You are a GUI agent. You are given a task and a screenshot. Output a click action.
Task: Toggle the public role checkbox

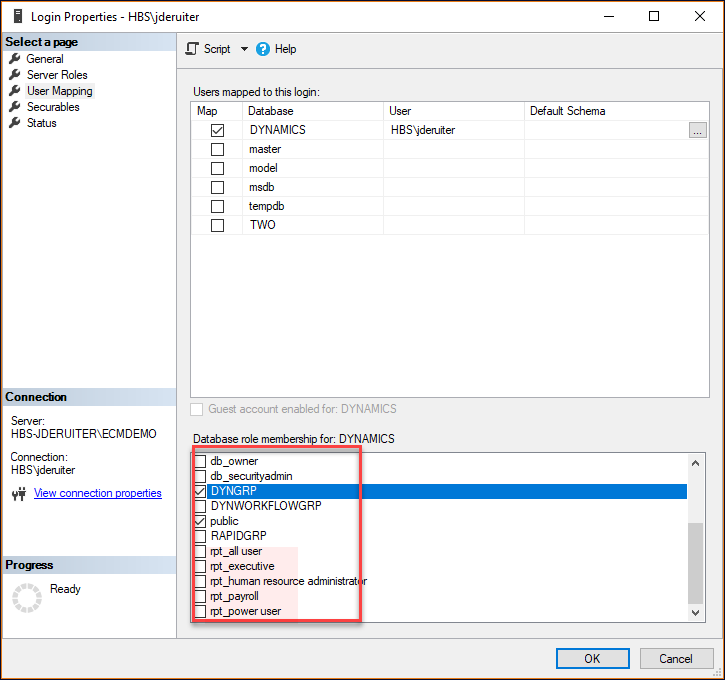tap(200, 521)
